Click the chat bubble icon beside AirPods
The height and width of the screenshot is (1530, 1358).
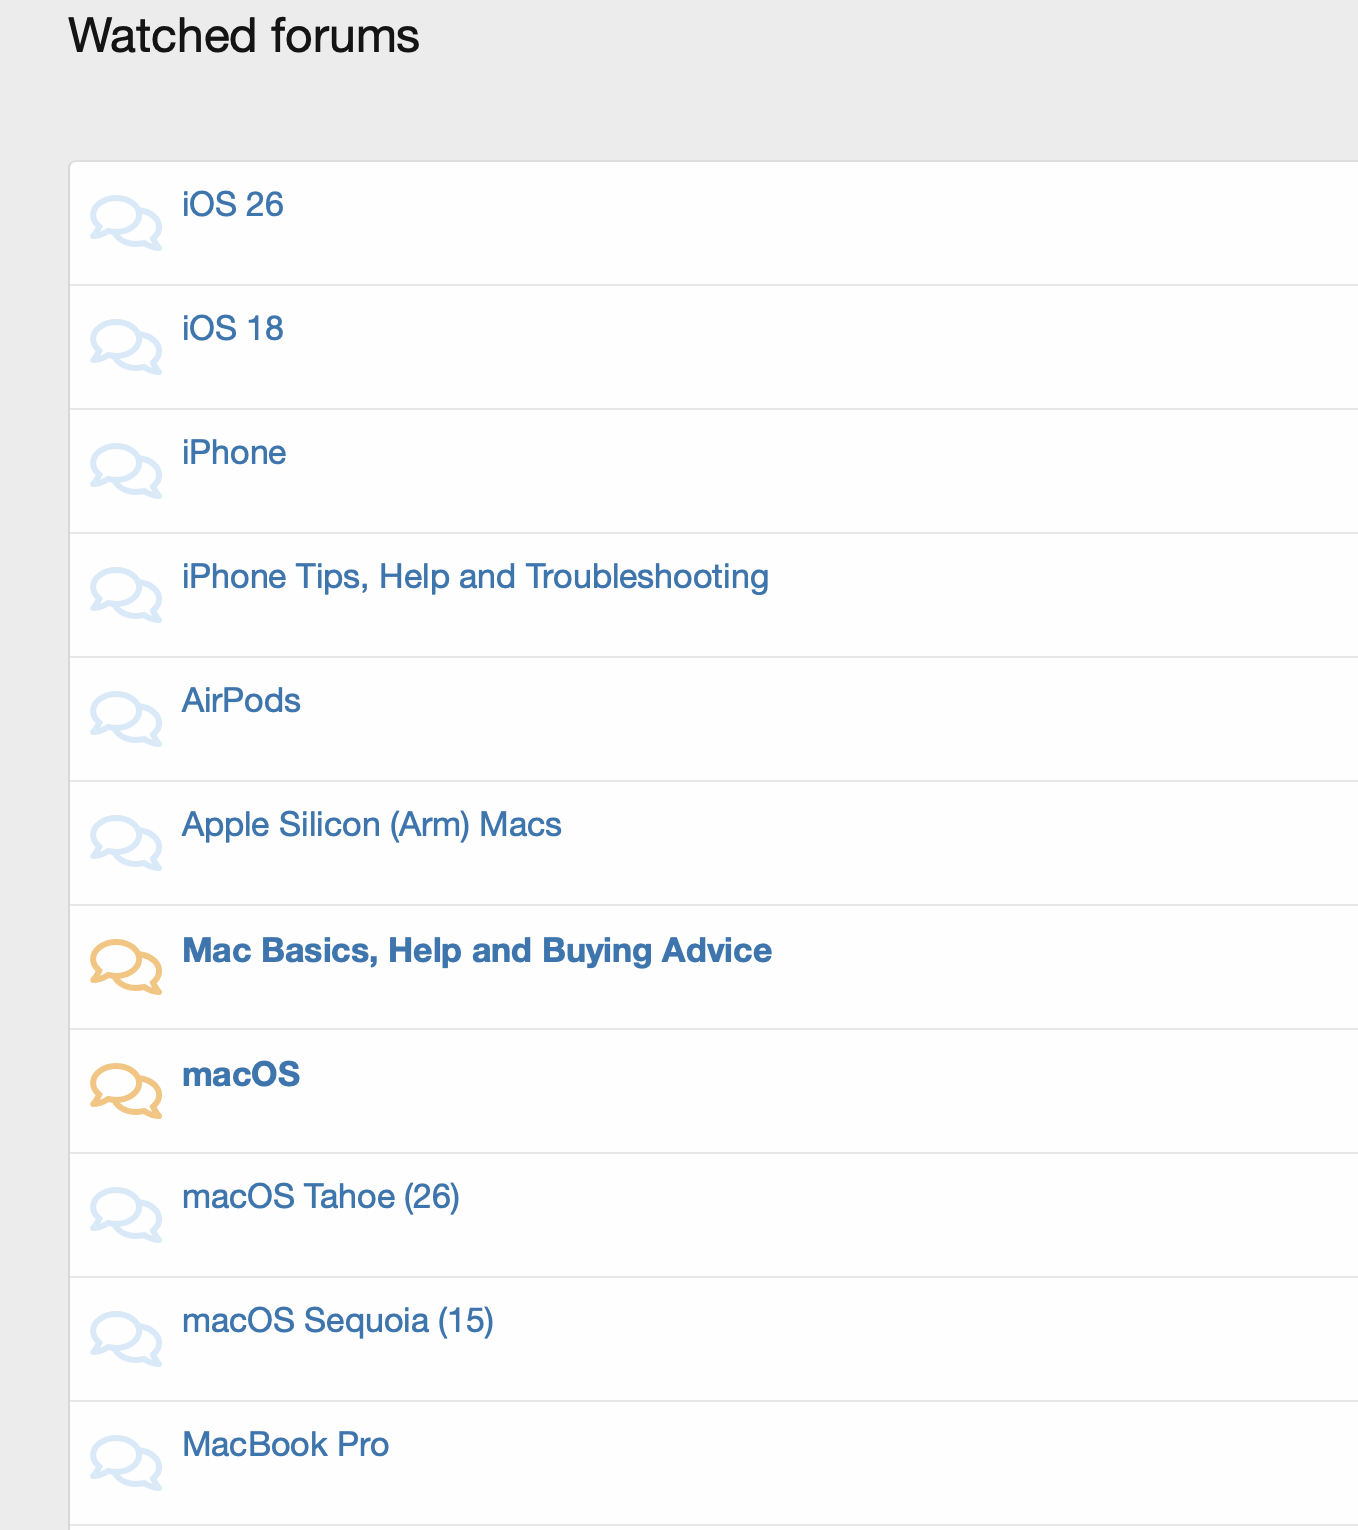click(126, 719)
